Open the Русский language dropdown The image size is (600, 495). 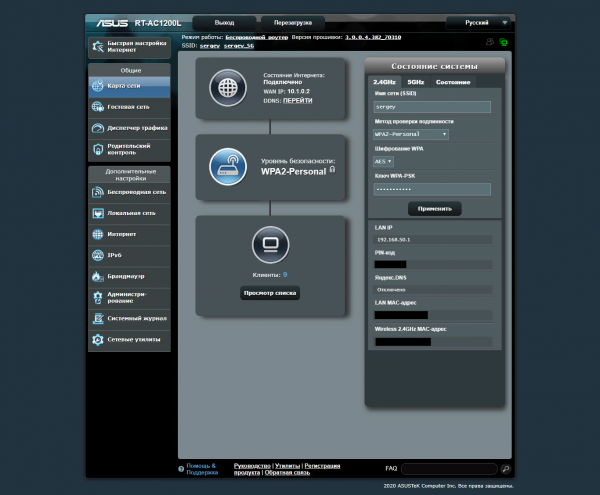click(x=478, y=21)
